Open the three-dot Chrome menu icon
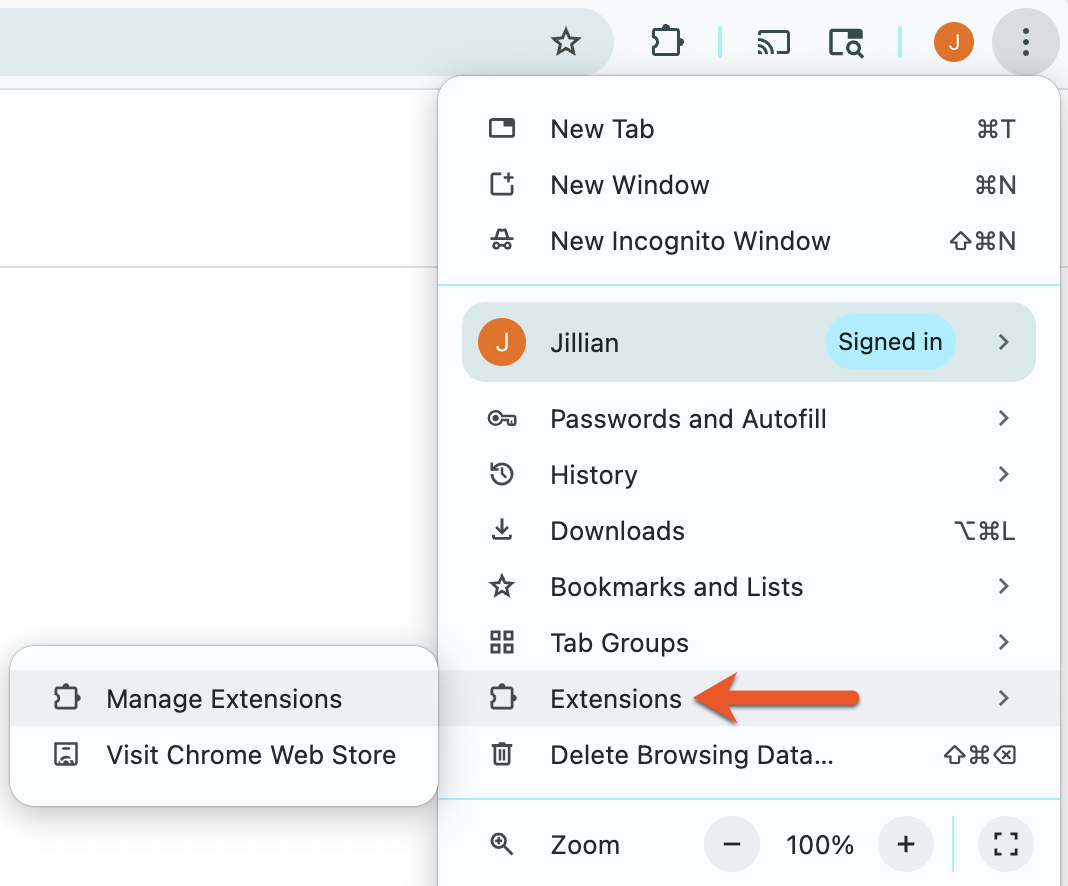 click(x=1026, y=42)
